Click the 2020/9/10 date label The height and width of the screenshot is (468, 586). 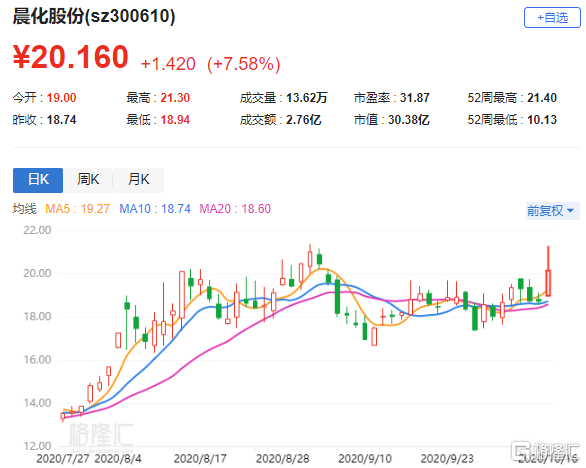point(365,459)
